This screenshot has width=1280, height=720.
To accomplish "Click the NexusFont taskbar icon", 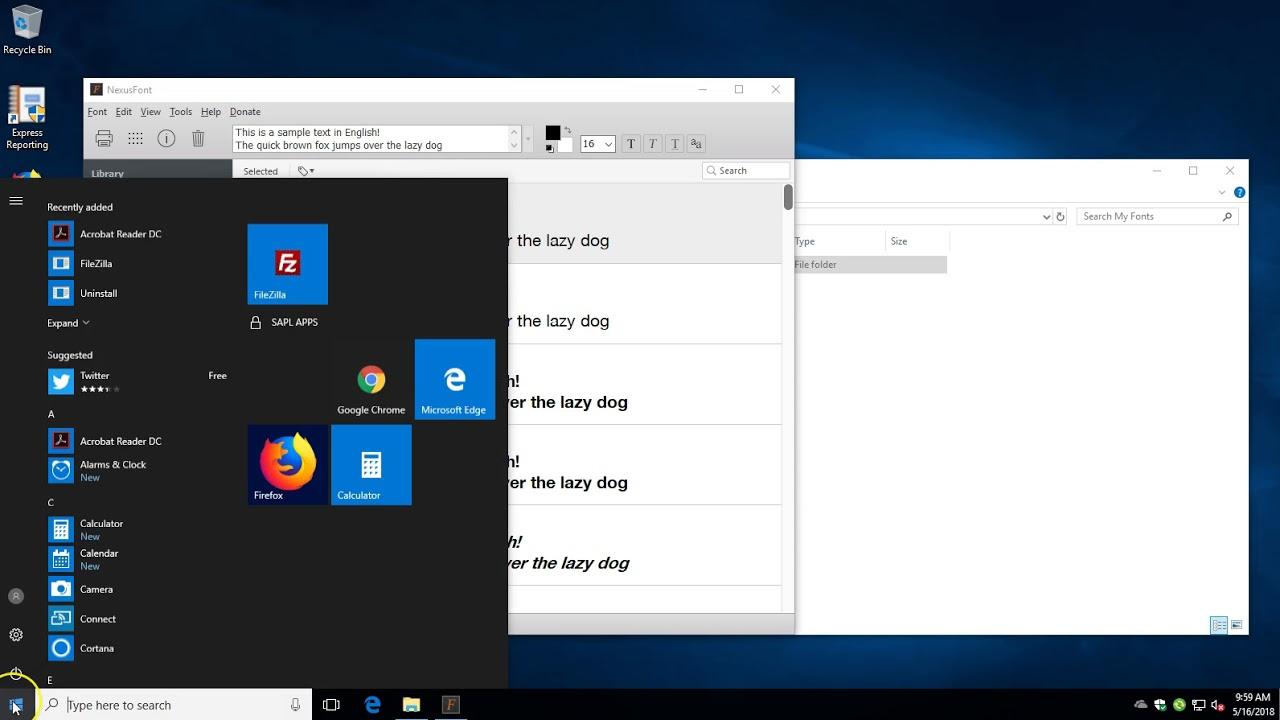I will tap(450, 705).
